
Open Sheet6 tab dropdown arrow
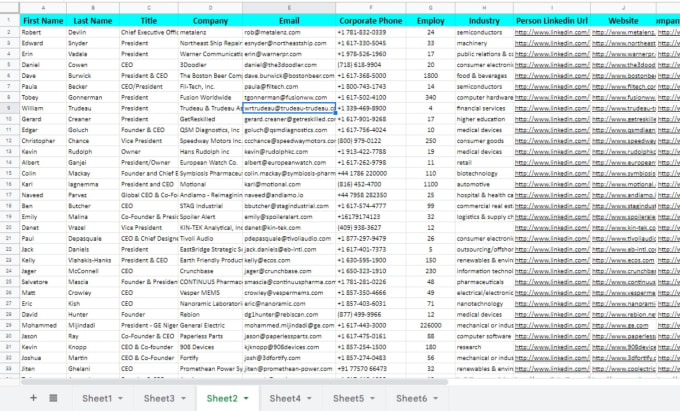click(435, 398)
